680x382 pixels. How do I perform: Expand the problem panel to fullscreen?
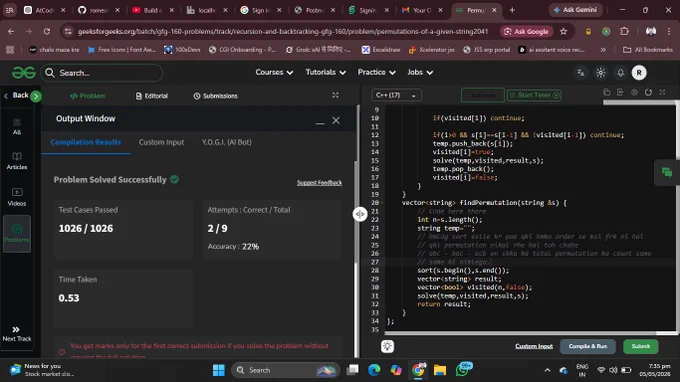[335, 95]
